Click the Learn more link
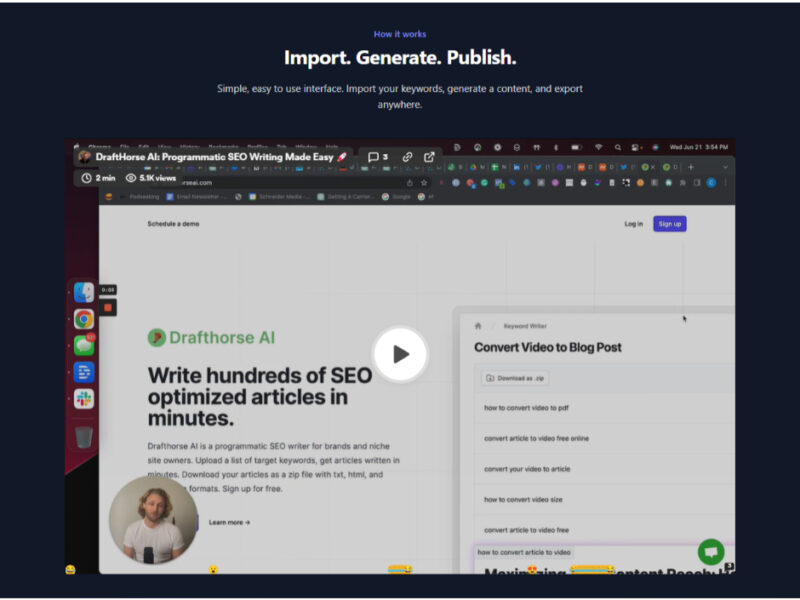 click(229, 522)
